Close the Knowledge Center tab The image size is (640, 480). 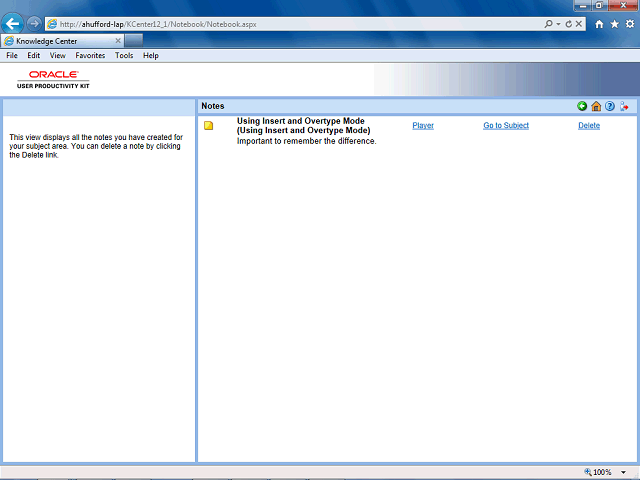118,41
